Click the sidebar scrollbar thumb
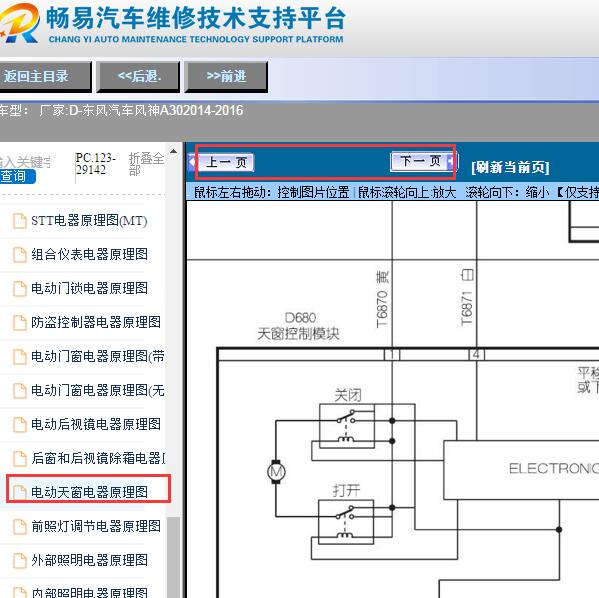The height and width of the screenshot is (598, 599). [x=174, y=557]
